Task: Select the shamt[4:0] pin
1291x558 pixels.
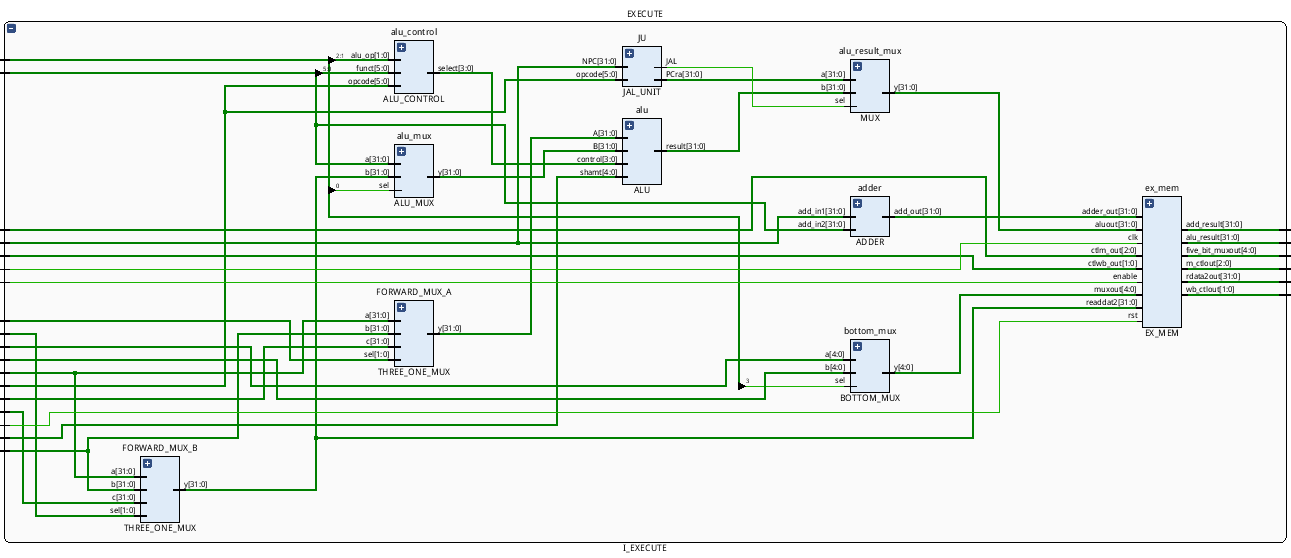Action: 600,172
